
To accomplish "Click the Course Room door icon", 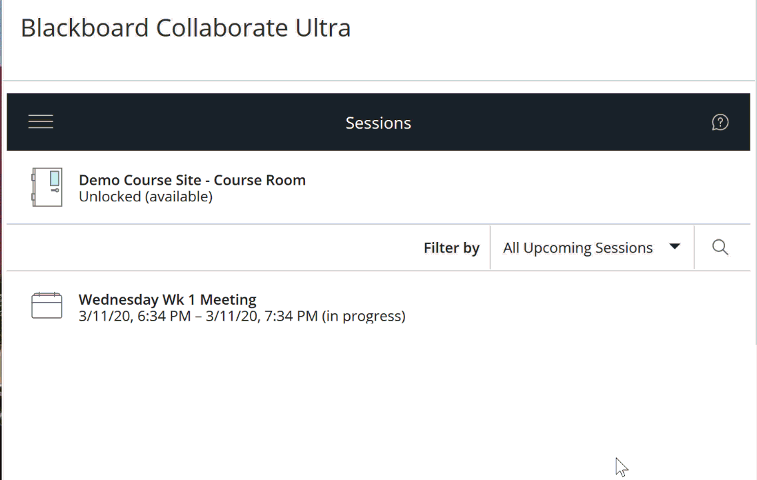I will pyautogui.click(x=47, y=187).
